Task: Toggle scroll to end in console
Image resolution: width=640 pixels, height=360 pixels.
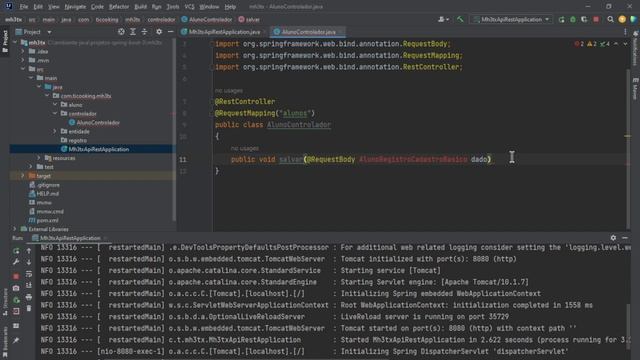Action: click(x=29, y=285)
